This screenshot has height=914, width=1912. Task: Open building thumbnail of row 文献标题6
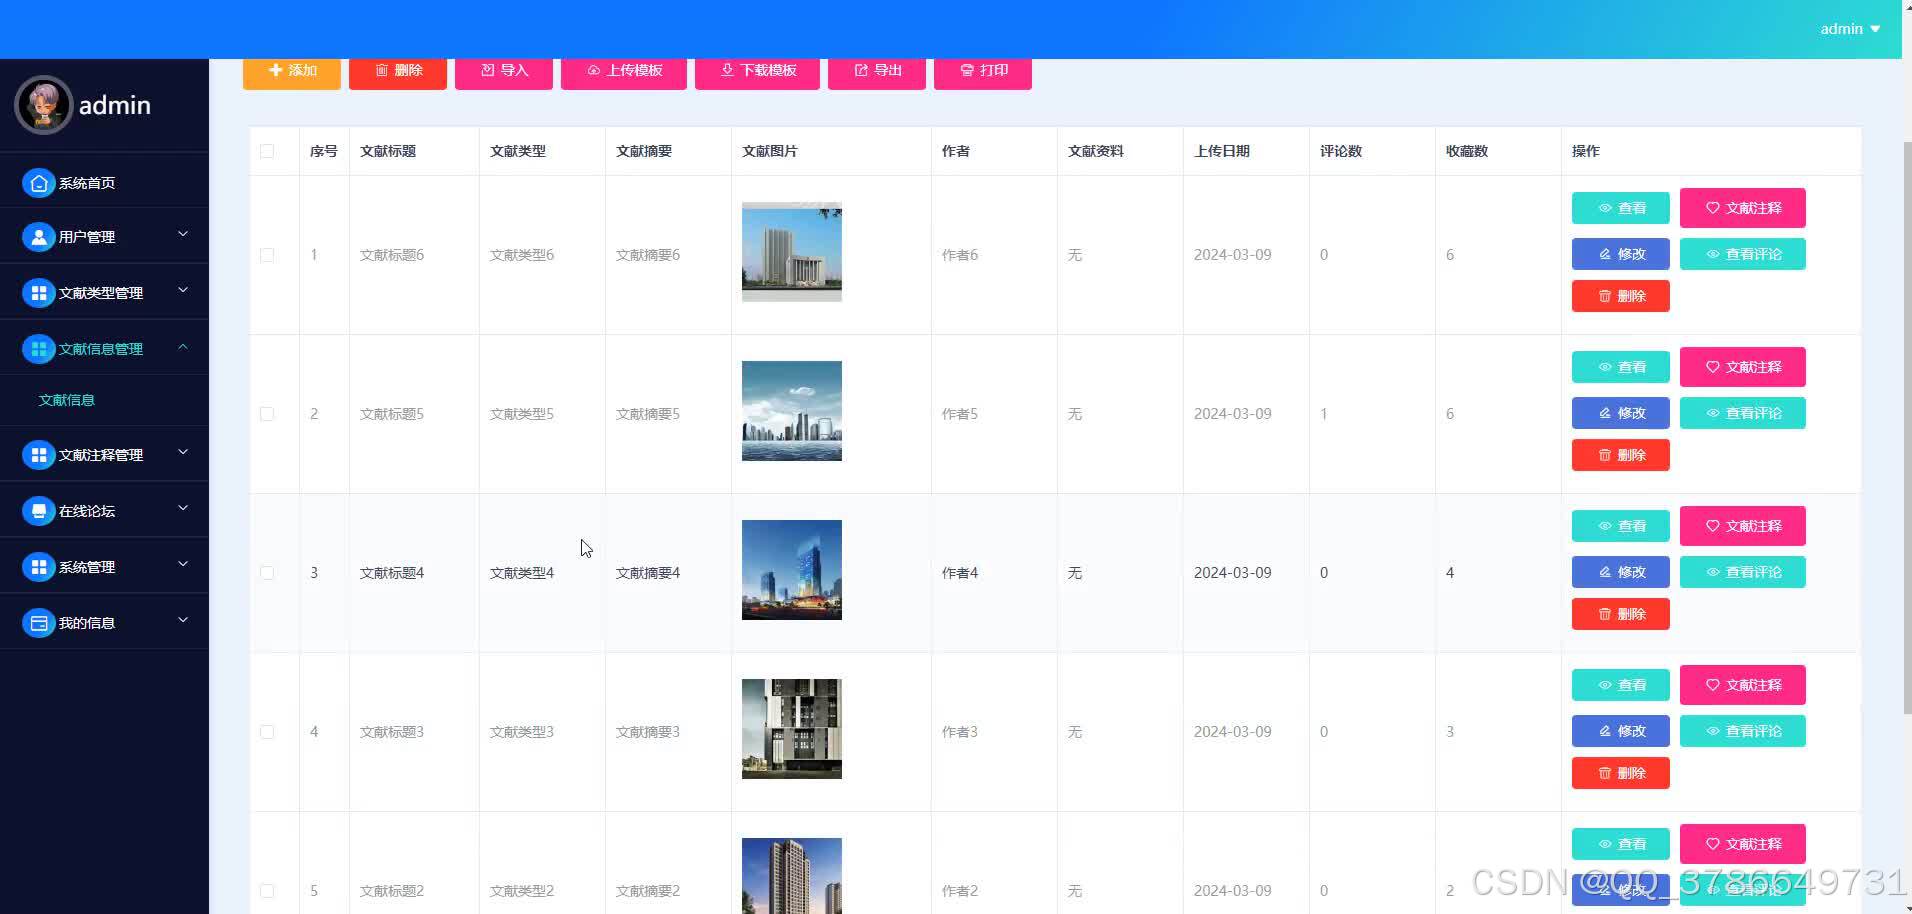tap(792, 252)
